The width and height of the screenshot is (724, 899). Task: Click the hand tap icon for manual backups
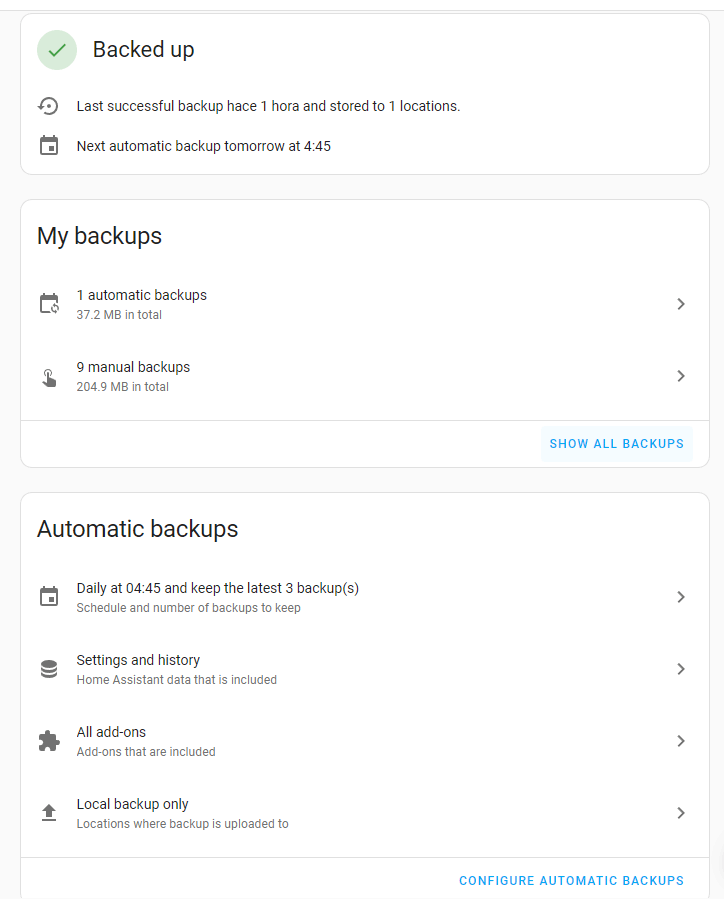point(49,377)
